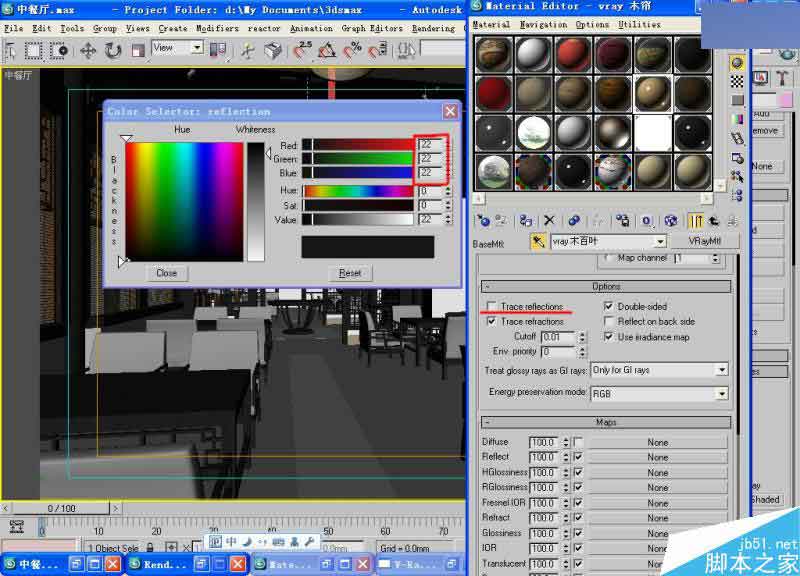Select the Move tool in main toolbar
Screen dimensions: 800x576
coord(86,49)
